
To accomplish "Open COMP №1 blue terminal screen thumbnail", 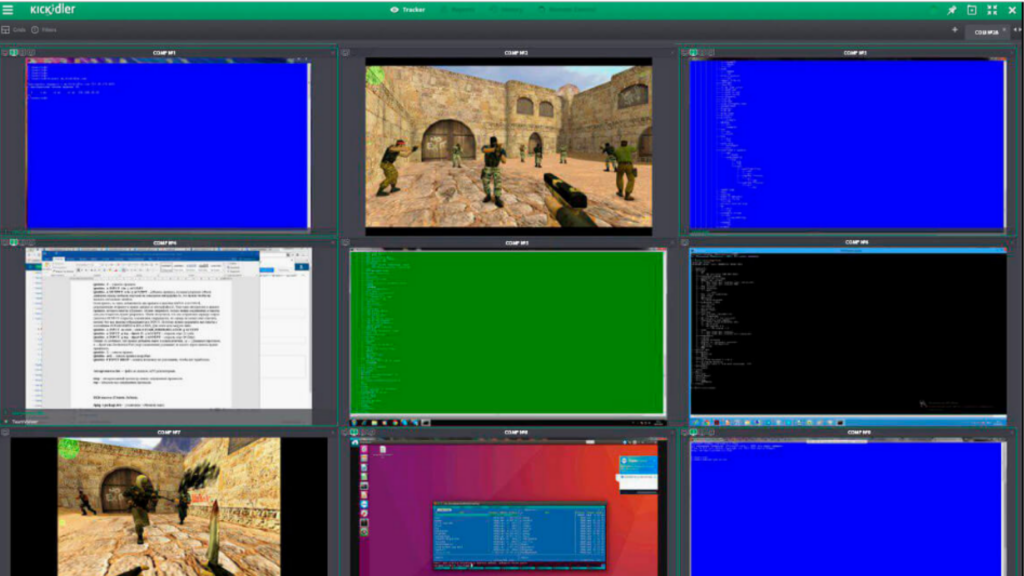I will (168, 143).
